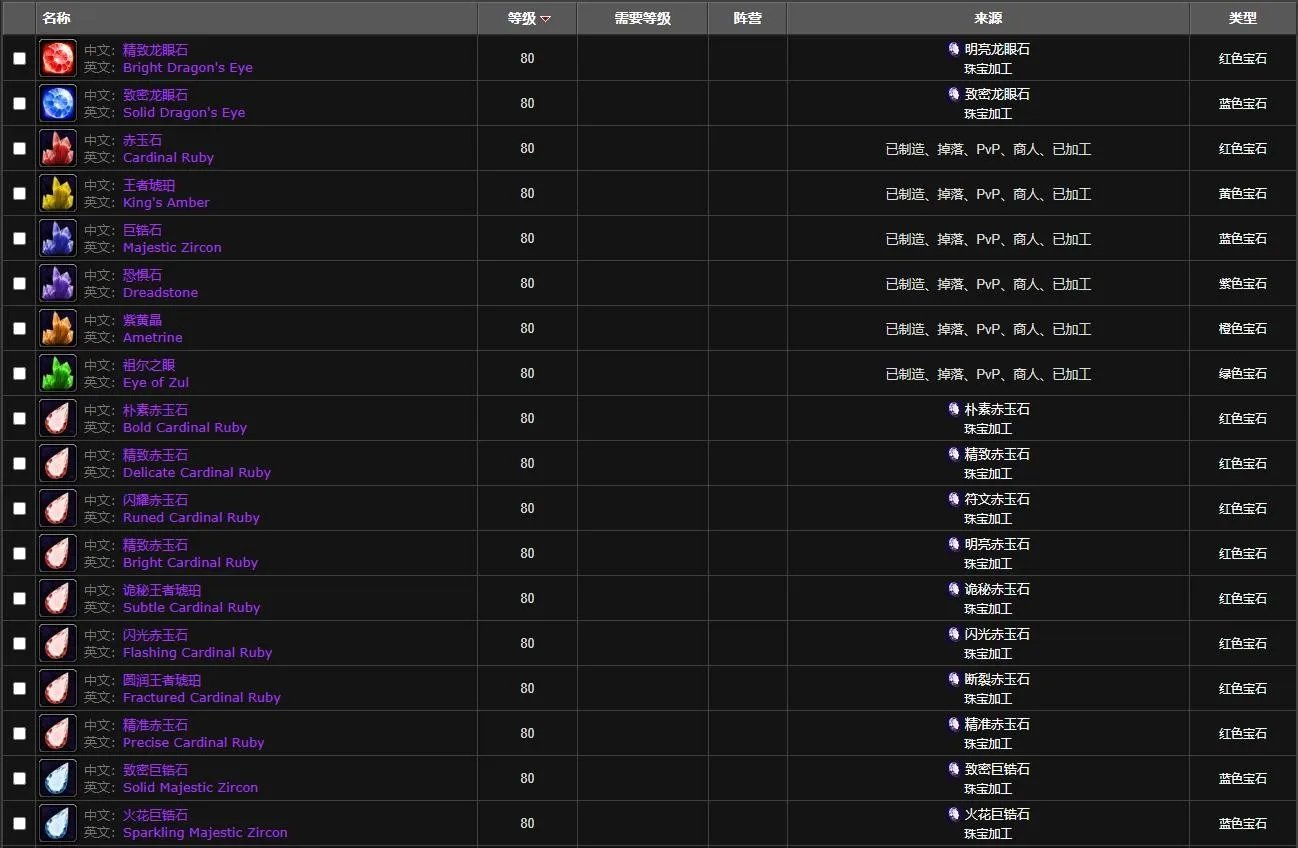Click the Bright Dragon's Eye red gem icon
Image resolution: width=1298 pixels, height=848 pixels.
[x=58, y=58]
